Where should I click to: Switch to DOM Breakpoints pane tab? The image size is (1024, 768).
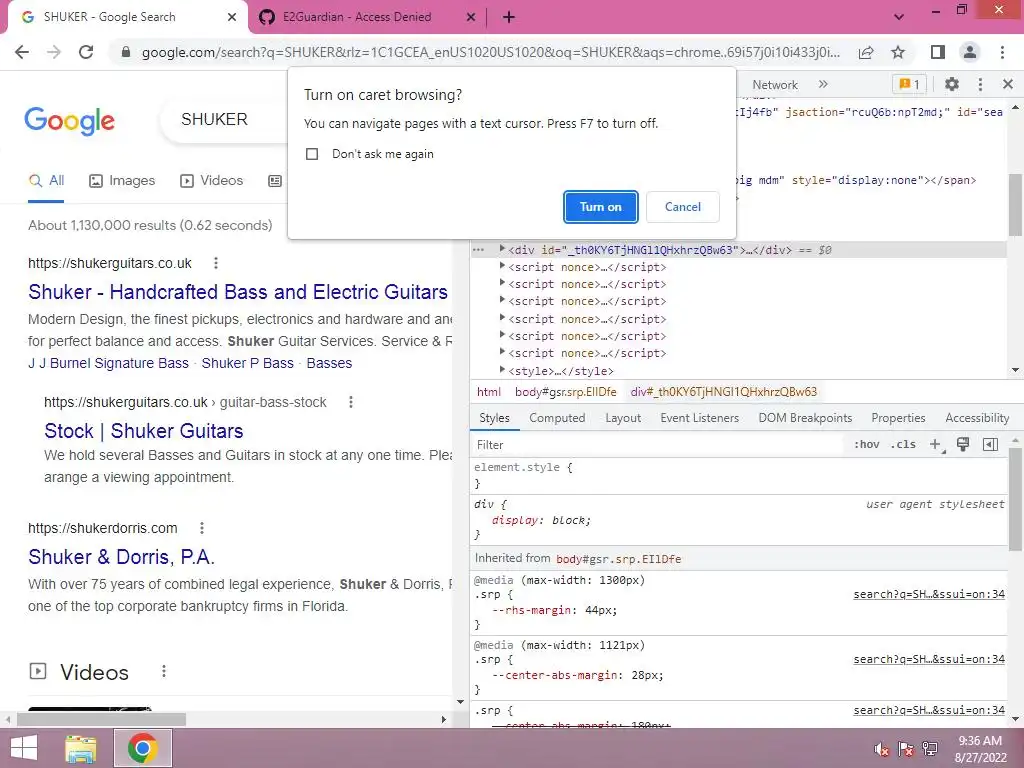805,418
